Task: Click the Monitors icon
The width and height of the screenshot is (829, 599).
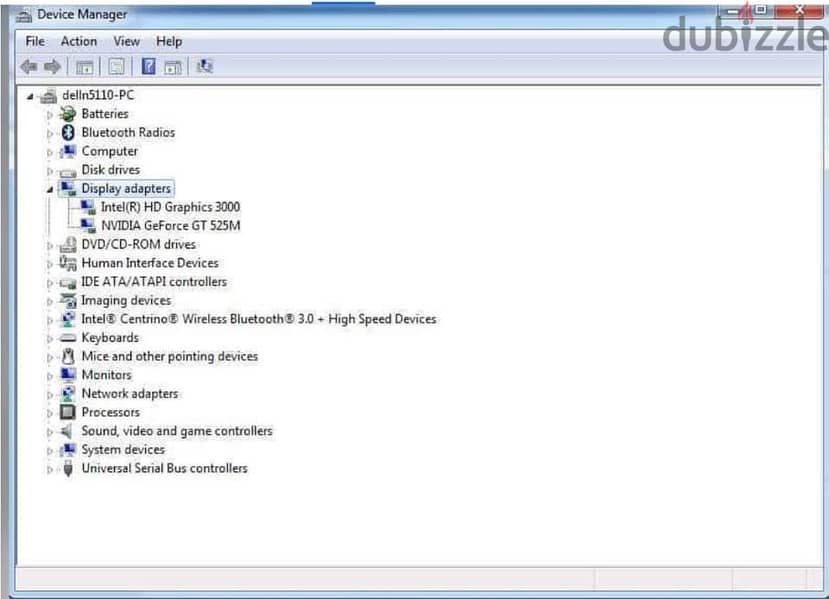Action: (68, 375)
